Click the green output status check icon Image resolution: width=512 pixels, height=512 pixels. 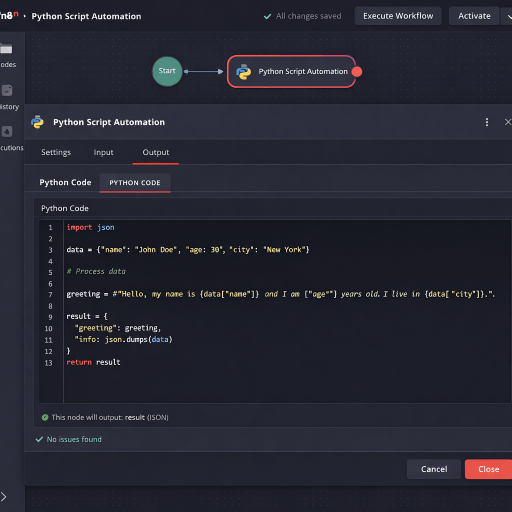[45, 417]
